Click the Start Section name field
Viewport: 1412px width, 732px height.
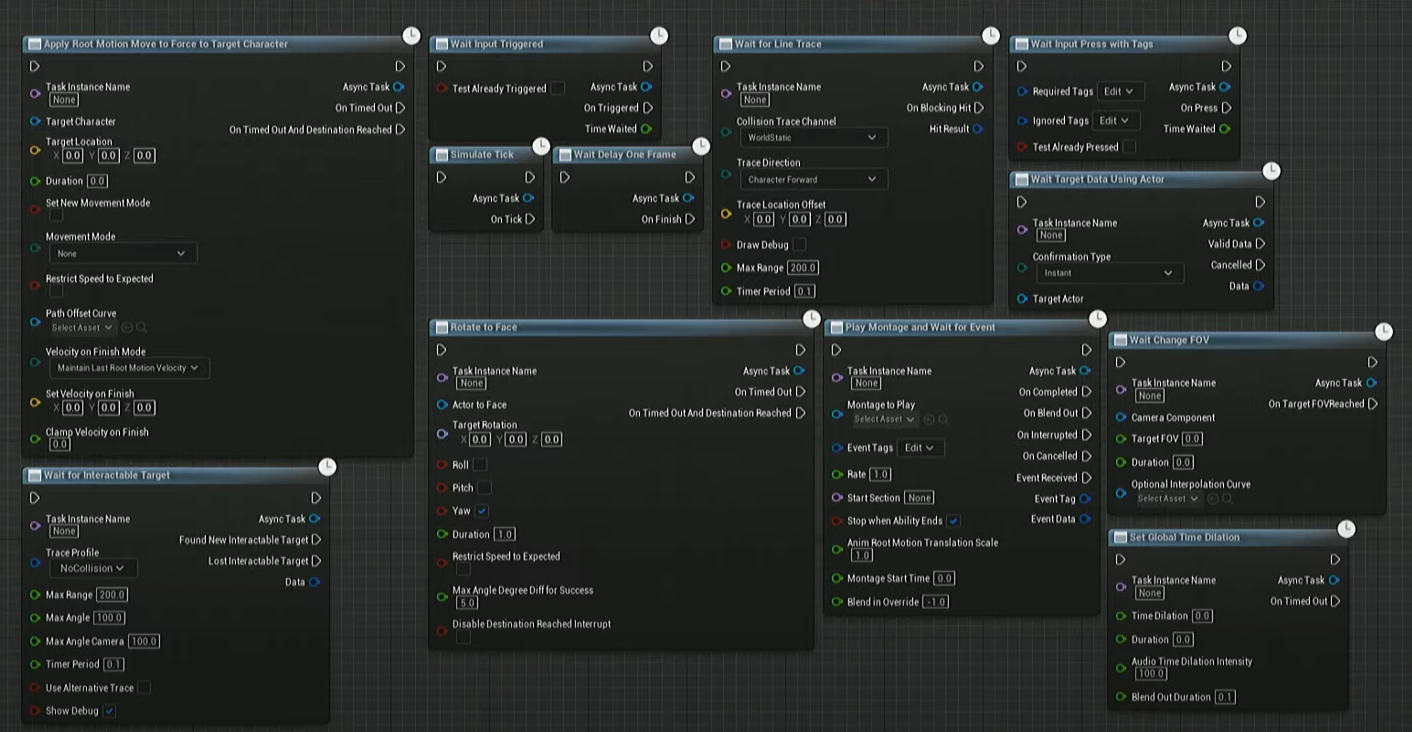(919, 498)
